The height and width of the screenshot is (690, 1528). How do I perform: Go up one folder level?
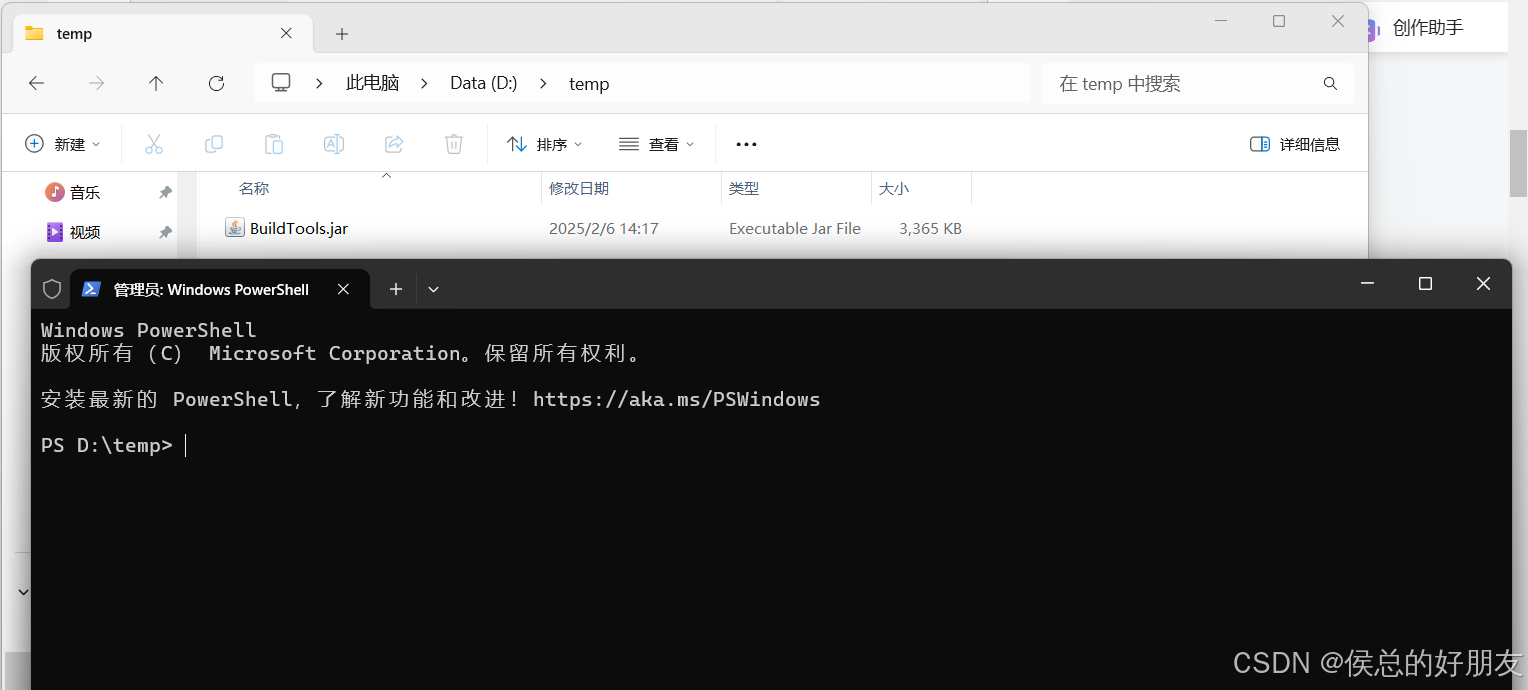(156, 84)
